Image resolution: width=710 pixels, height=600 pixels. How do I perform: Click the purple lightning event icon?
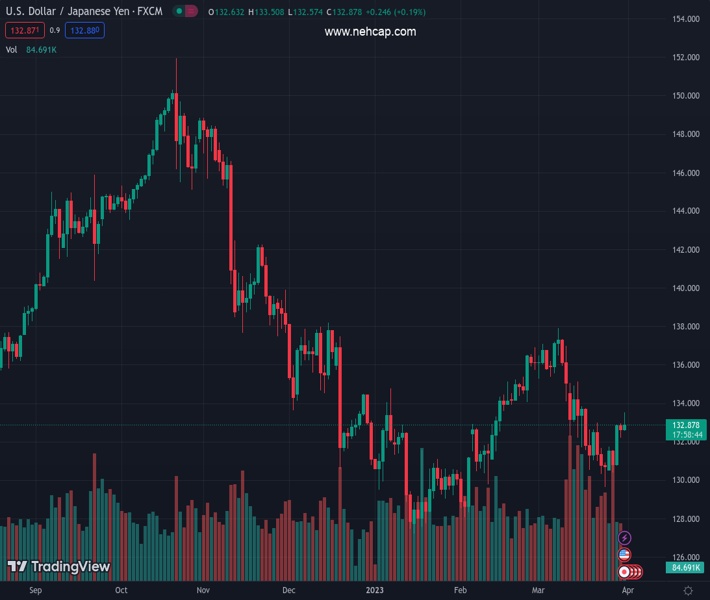pos(625,539)
